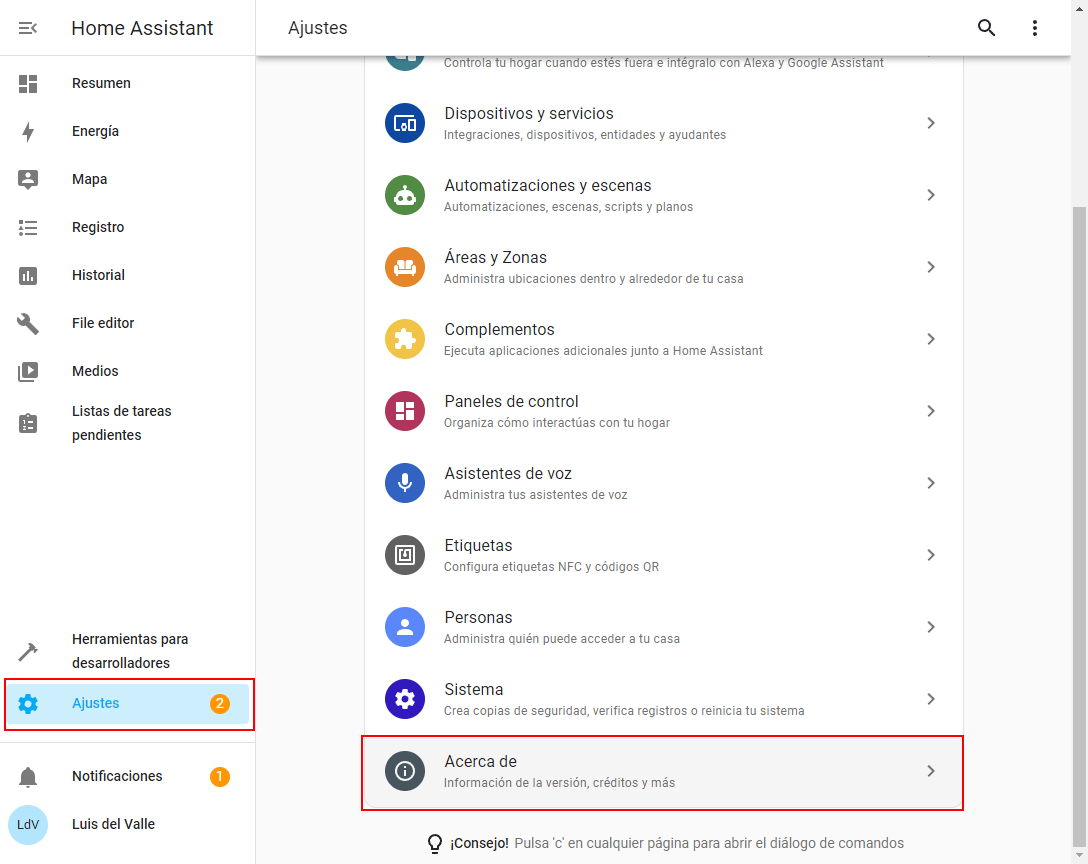Open the three-dot overflow menu
This screenshot has height=864, width=1088.
[x=1035, y=28]
